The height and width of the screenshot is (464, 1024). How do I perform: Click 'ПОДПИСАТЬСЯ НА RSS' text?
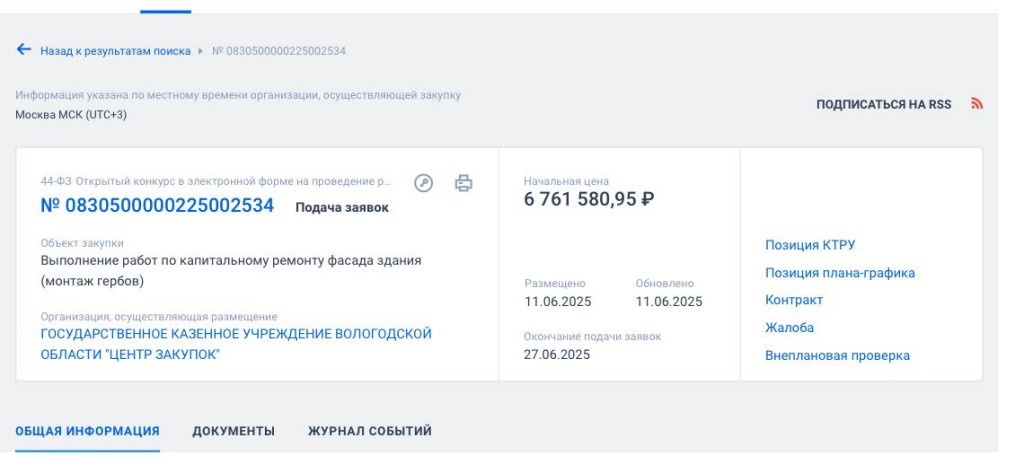(x=883, y=105)
